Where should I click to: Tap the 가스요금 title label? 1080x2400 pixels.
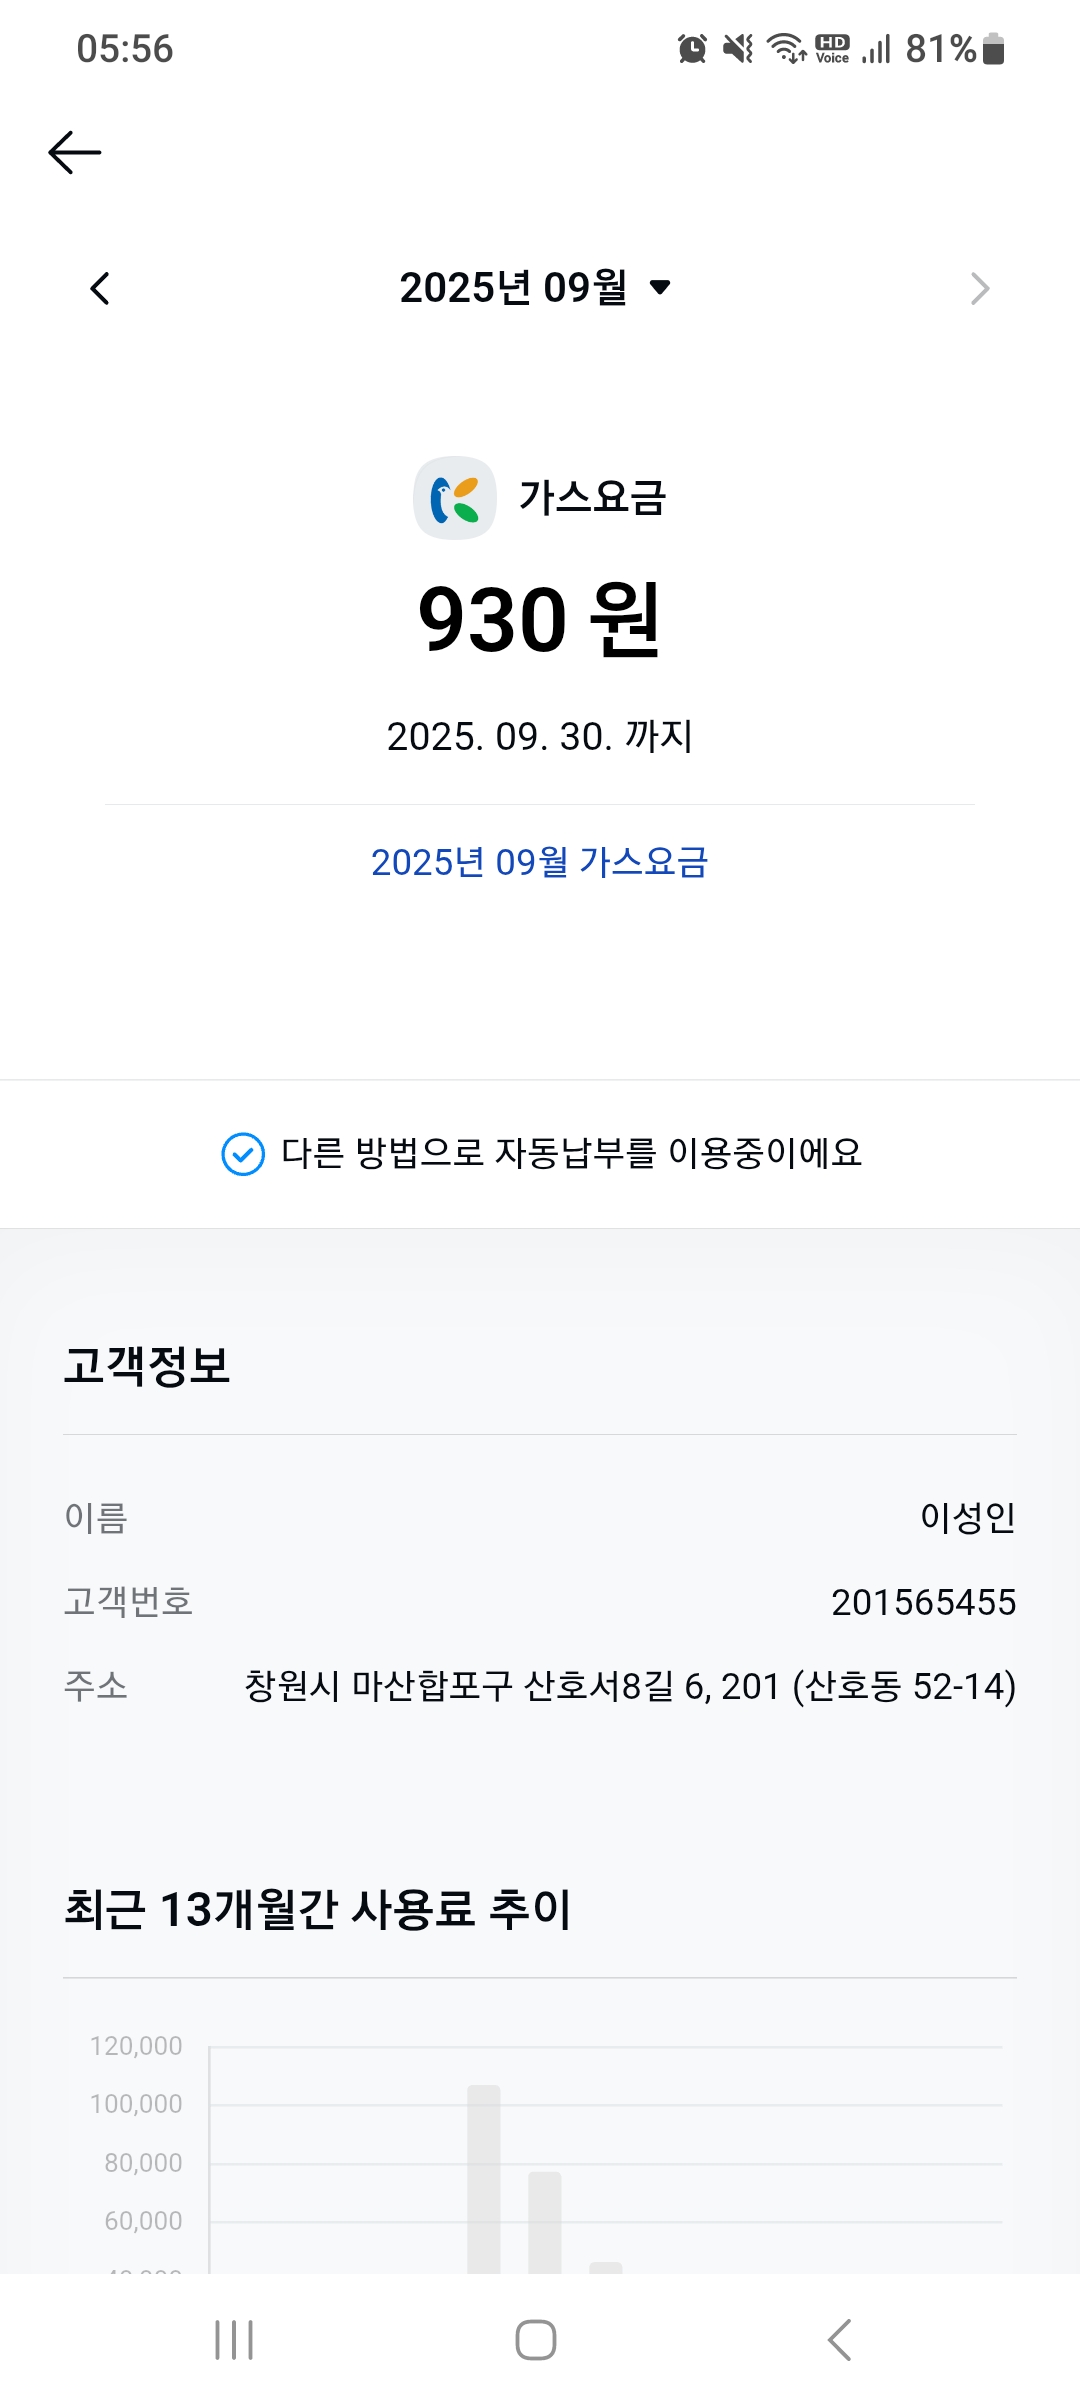[x=592, y=498]
